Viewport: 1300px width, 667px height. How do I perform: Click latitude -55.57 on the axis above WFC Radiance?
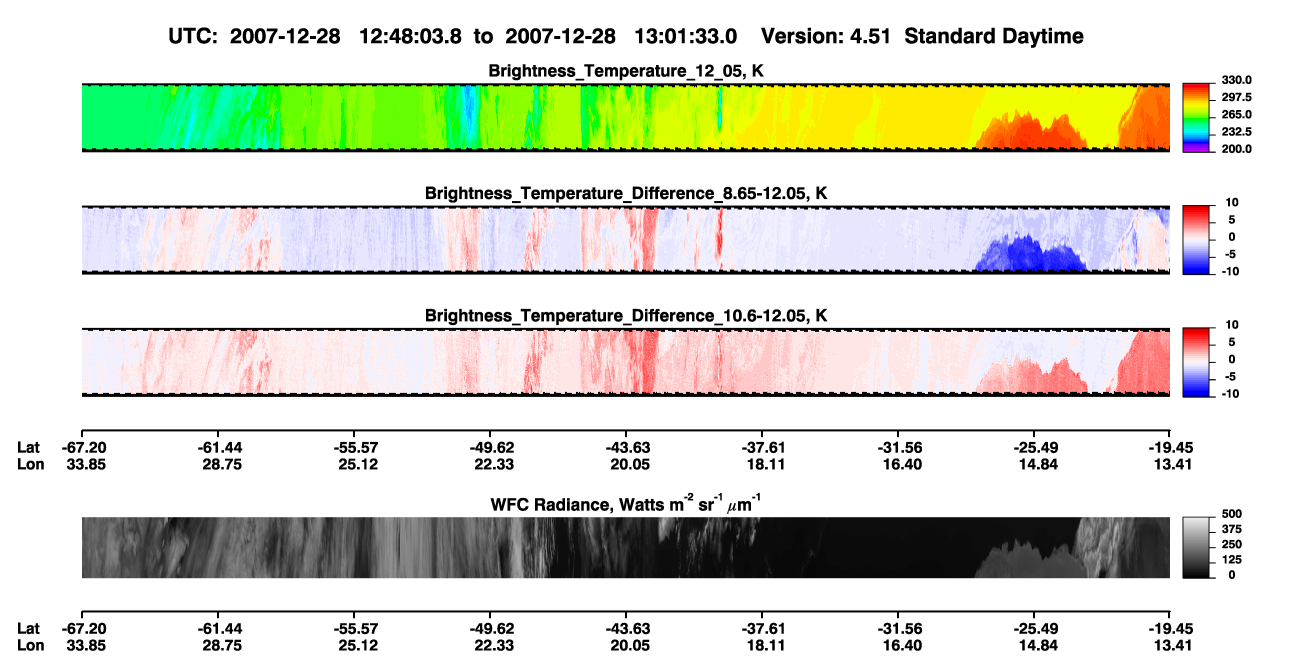click(x=354, y=448)
